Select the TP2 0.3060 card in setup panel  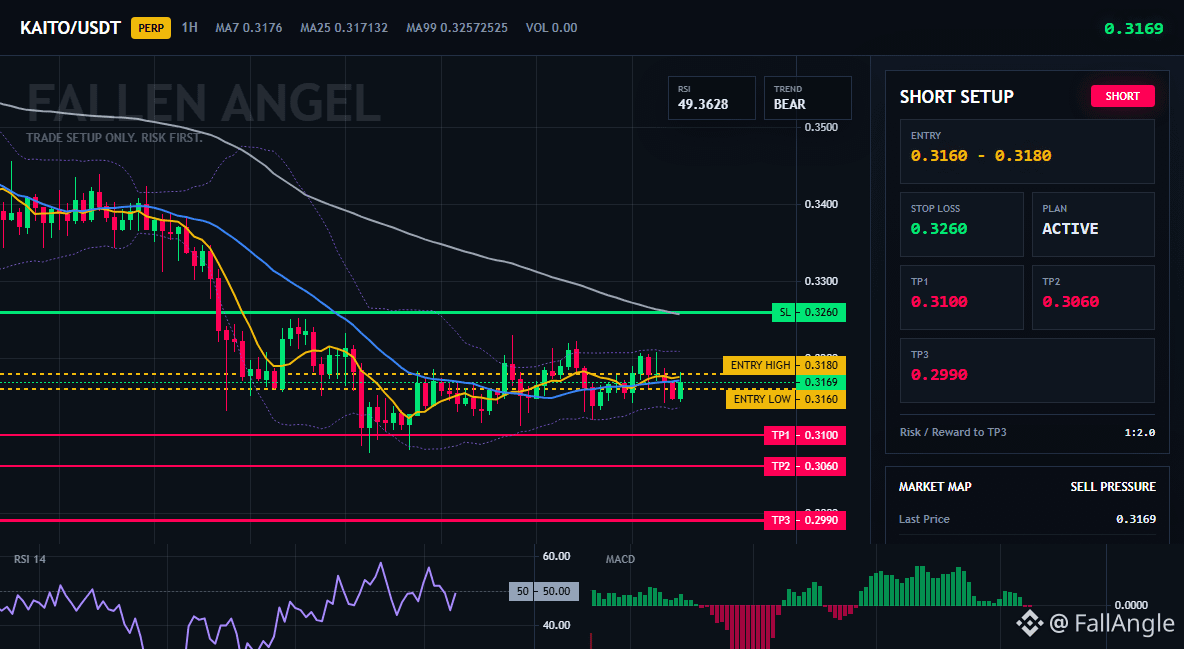pos(1093,297)
